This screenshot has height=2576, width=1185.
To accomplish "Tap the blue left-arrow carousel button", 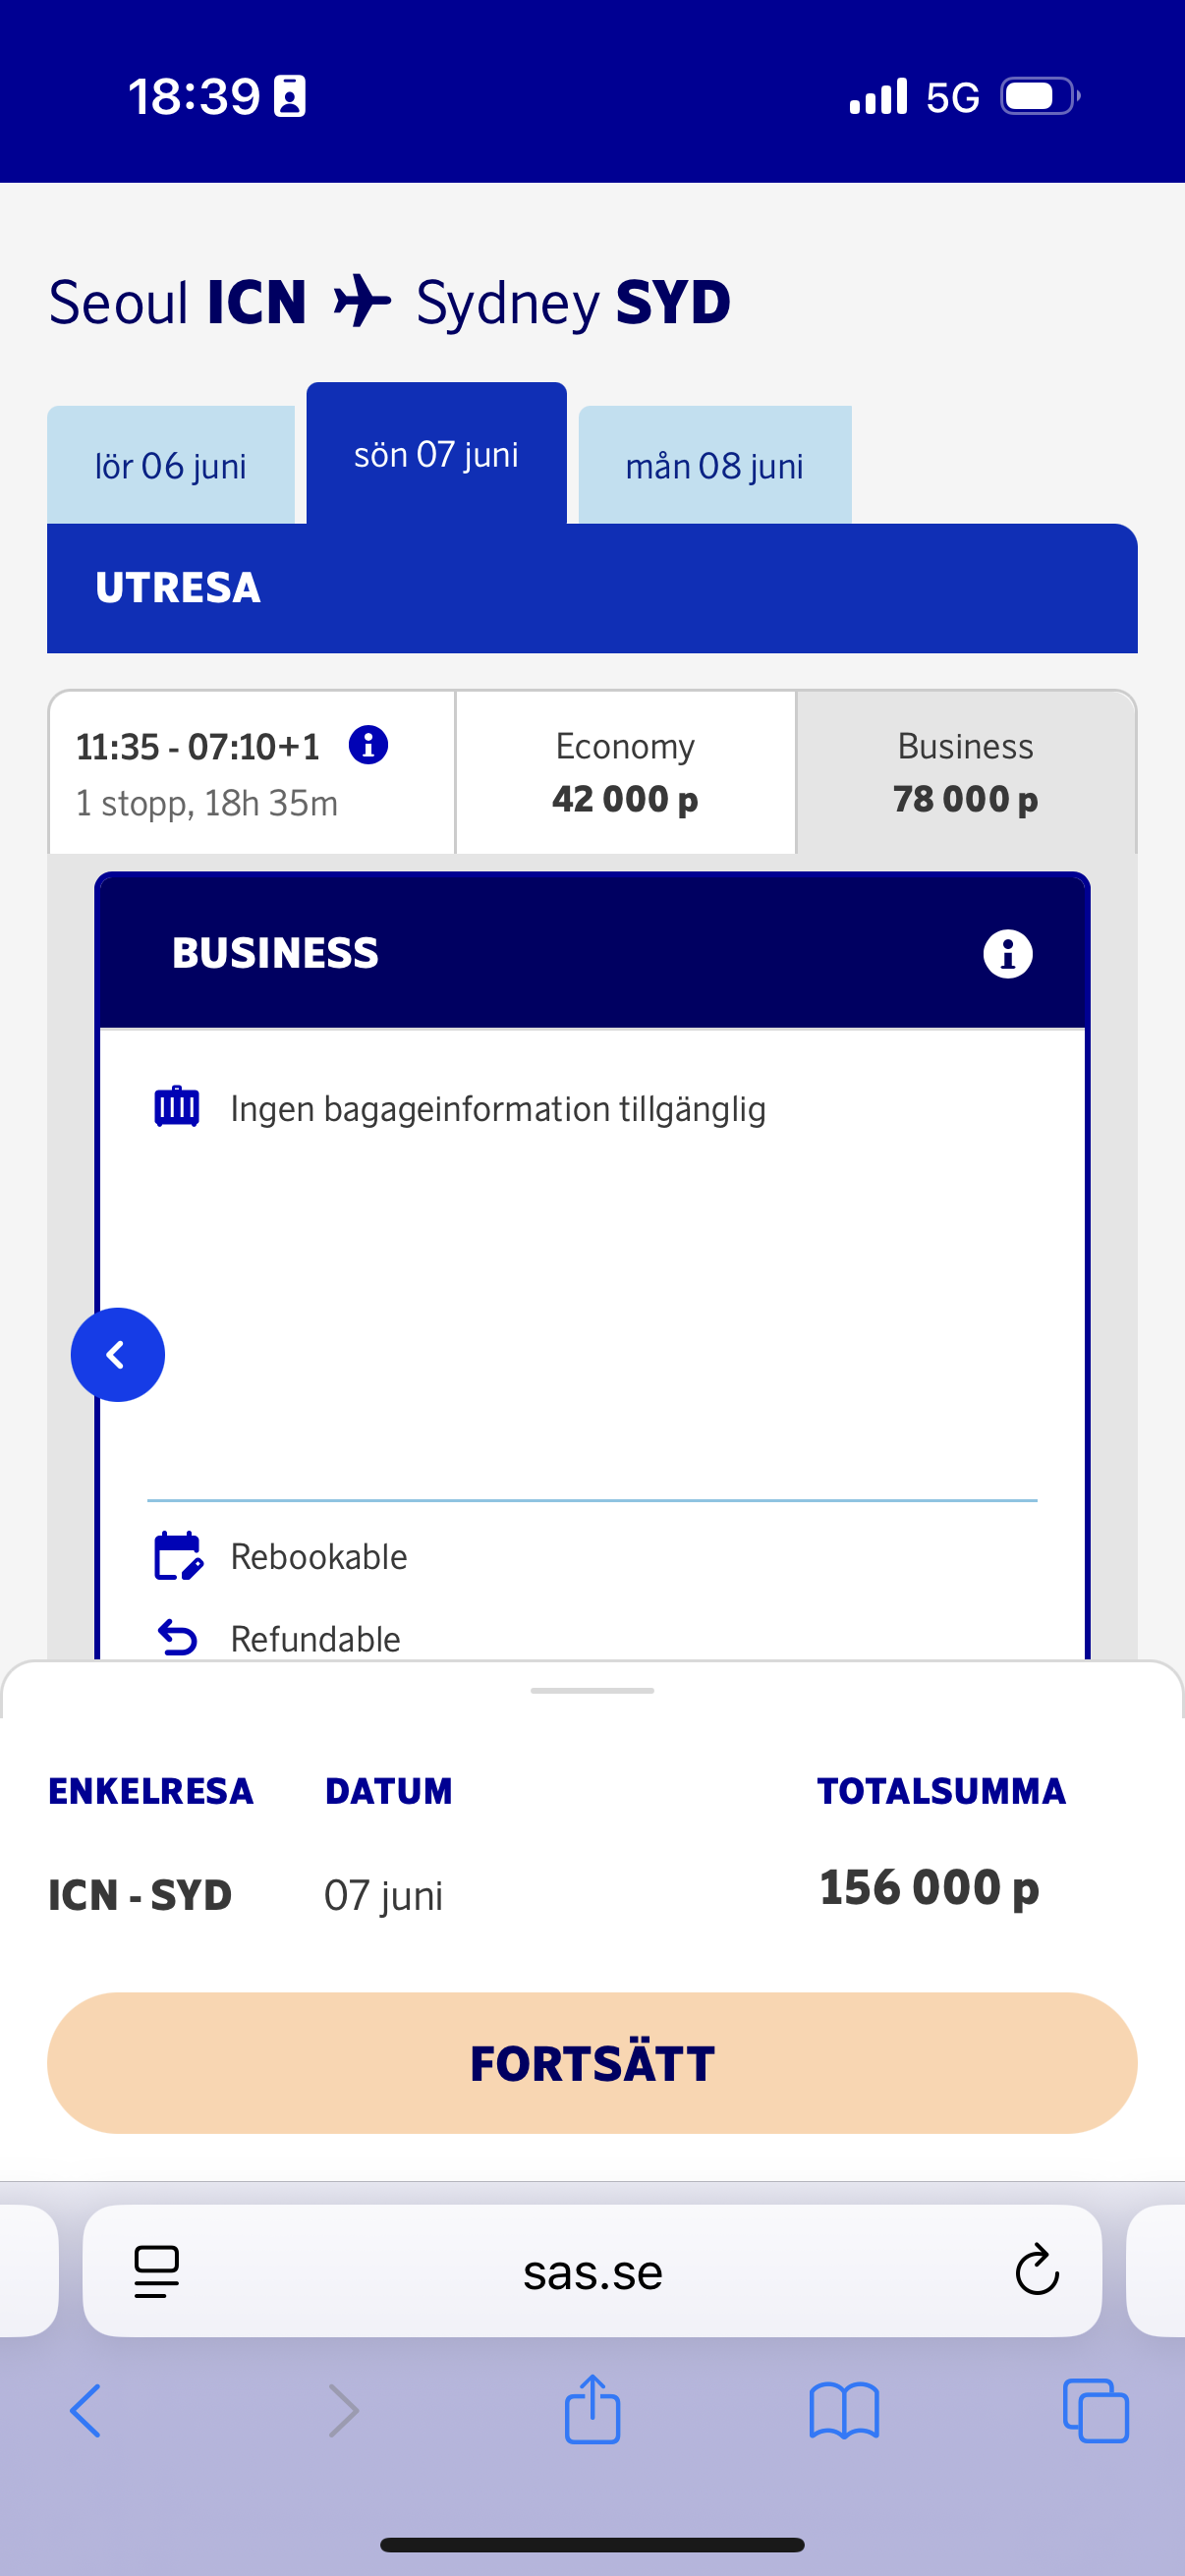I will 118,1355.
